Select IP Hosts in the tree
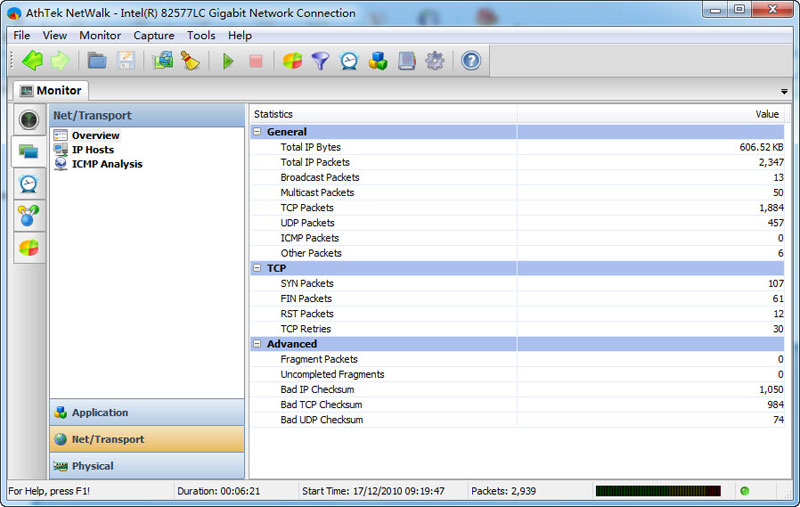The height and width of the screenshot is (507, 800). (92, 150)
